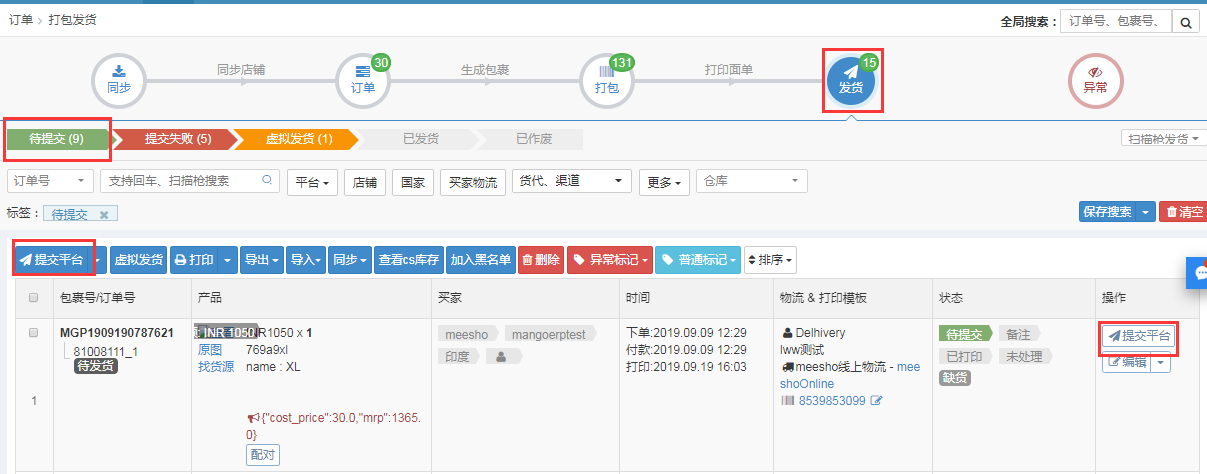Image resolution: width=1207 pixels, height=474 pixels.
Task: Tick the select-all checkbox in table header
Action: [x=34, y=298]
